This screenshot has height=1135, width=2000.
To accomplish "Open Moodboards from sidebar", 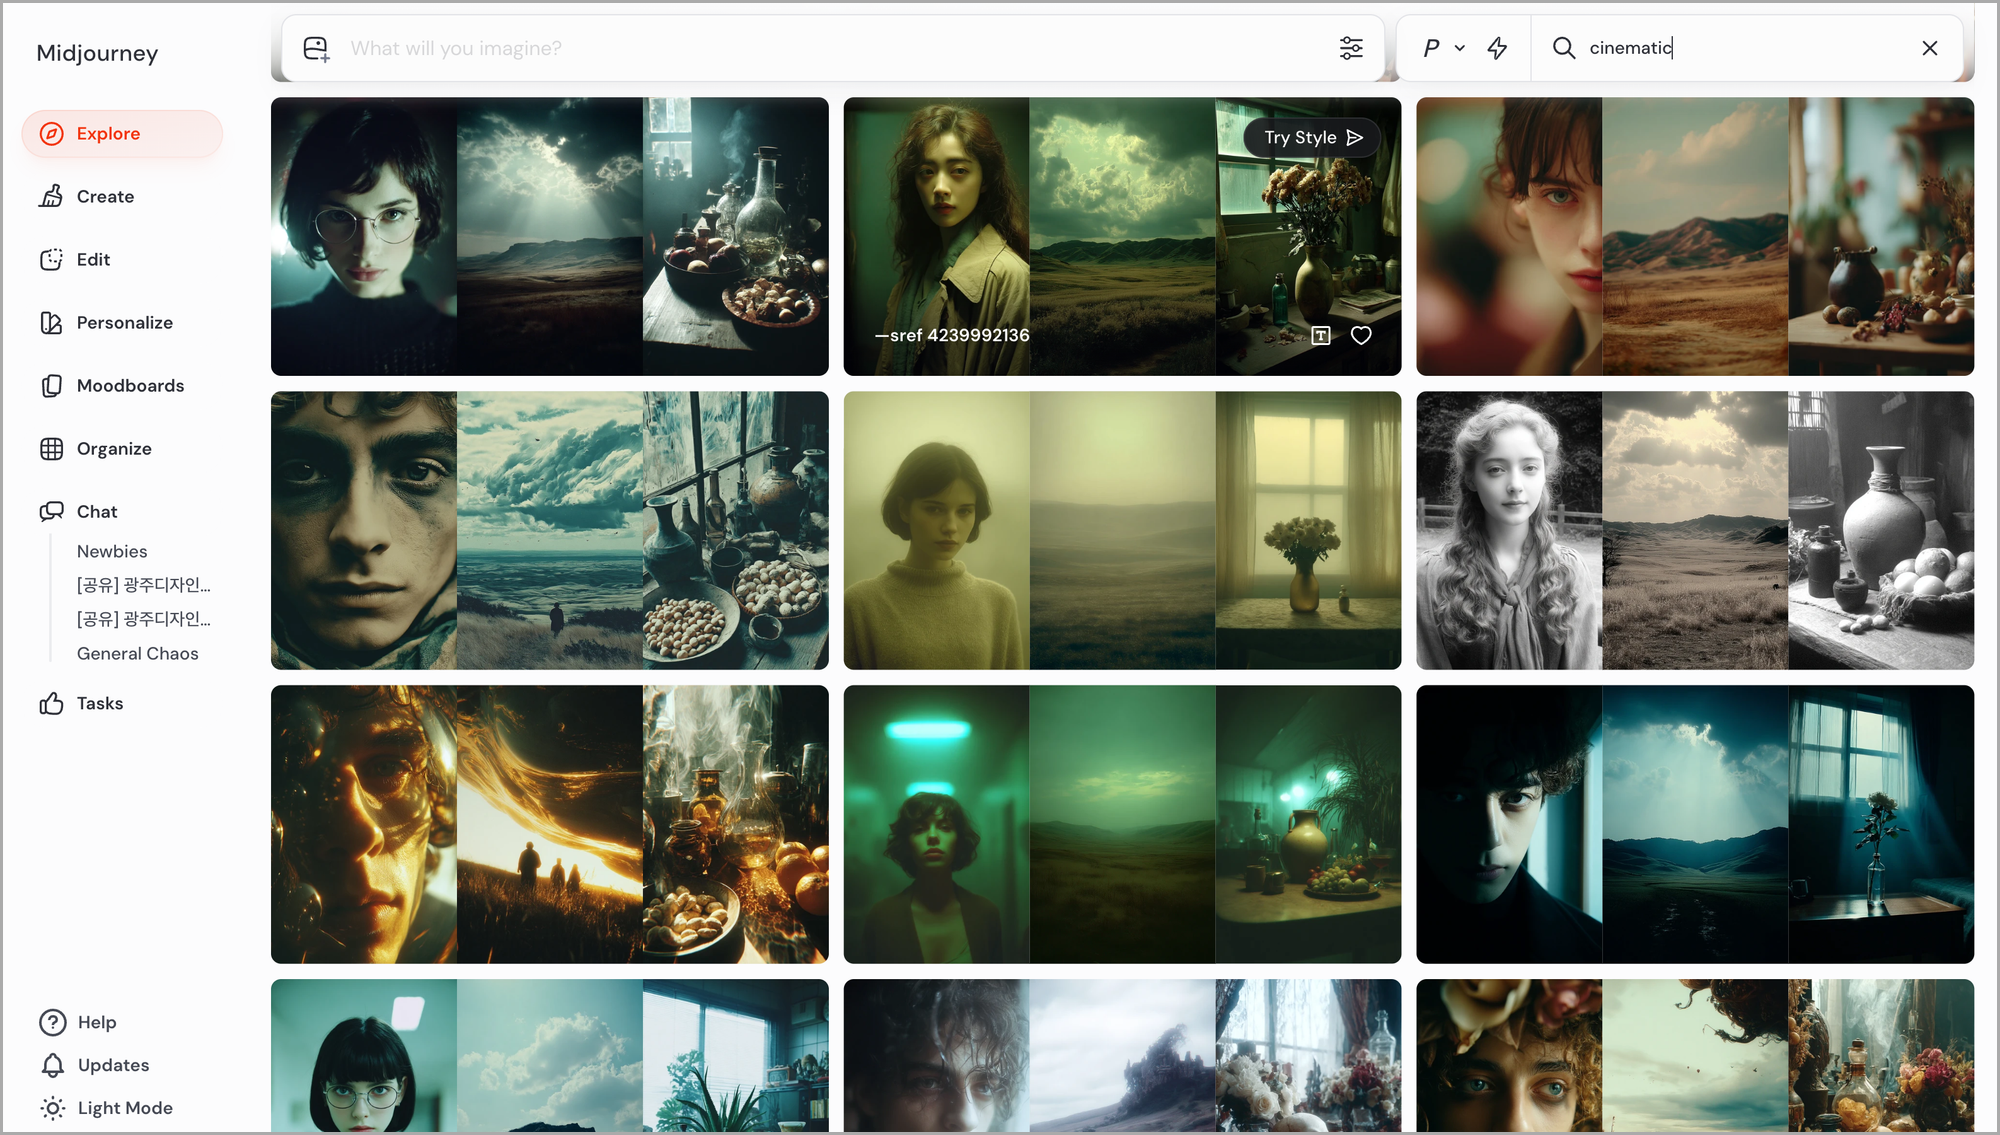I will [130, 386].
